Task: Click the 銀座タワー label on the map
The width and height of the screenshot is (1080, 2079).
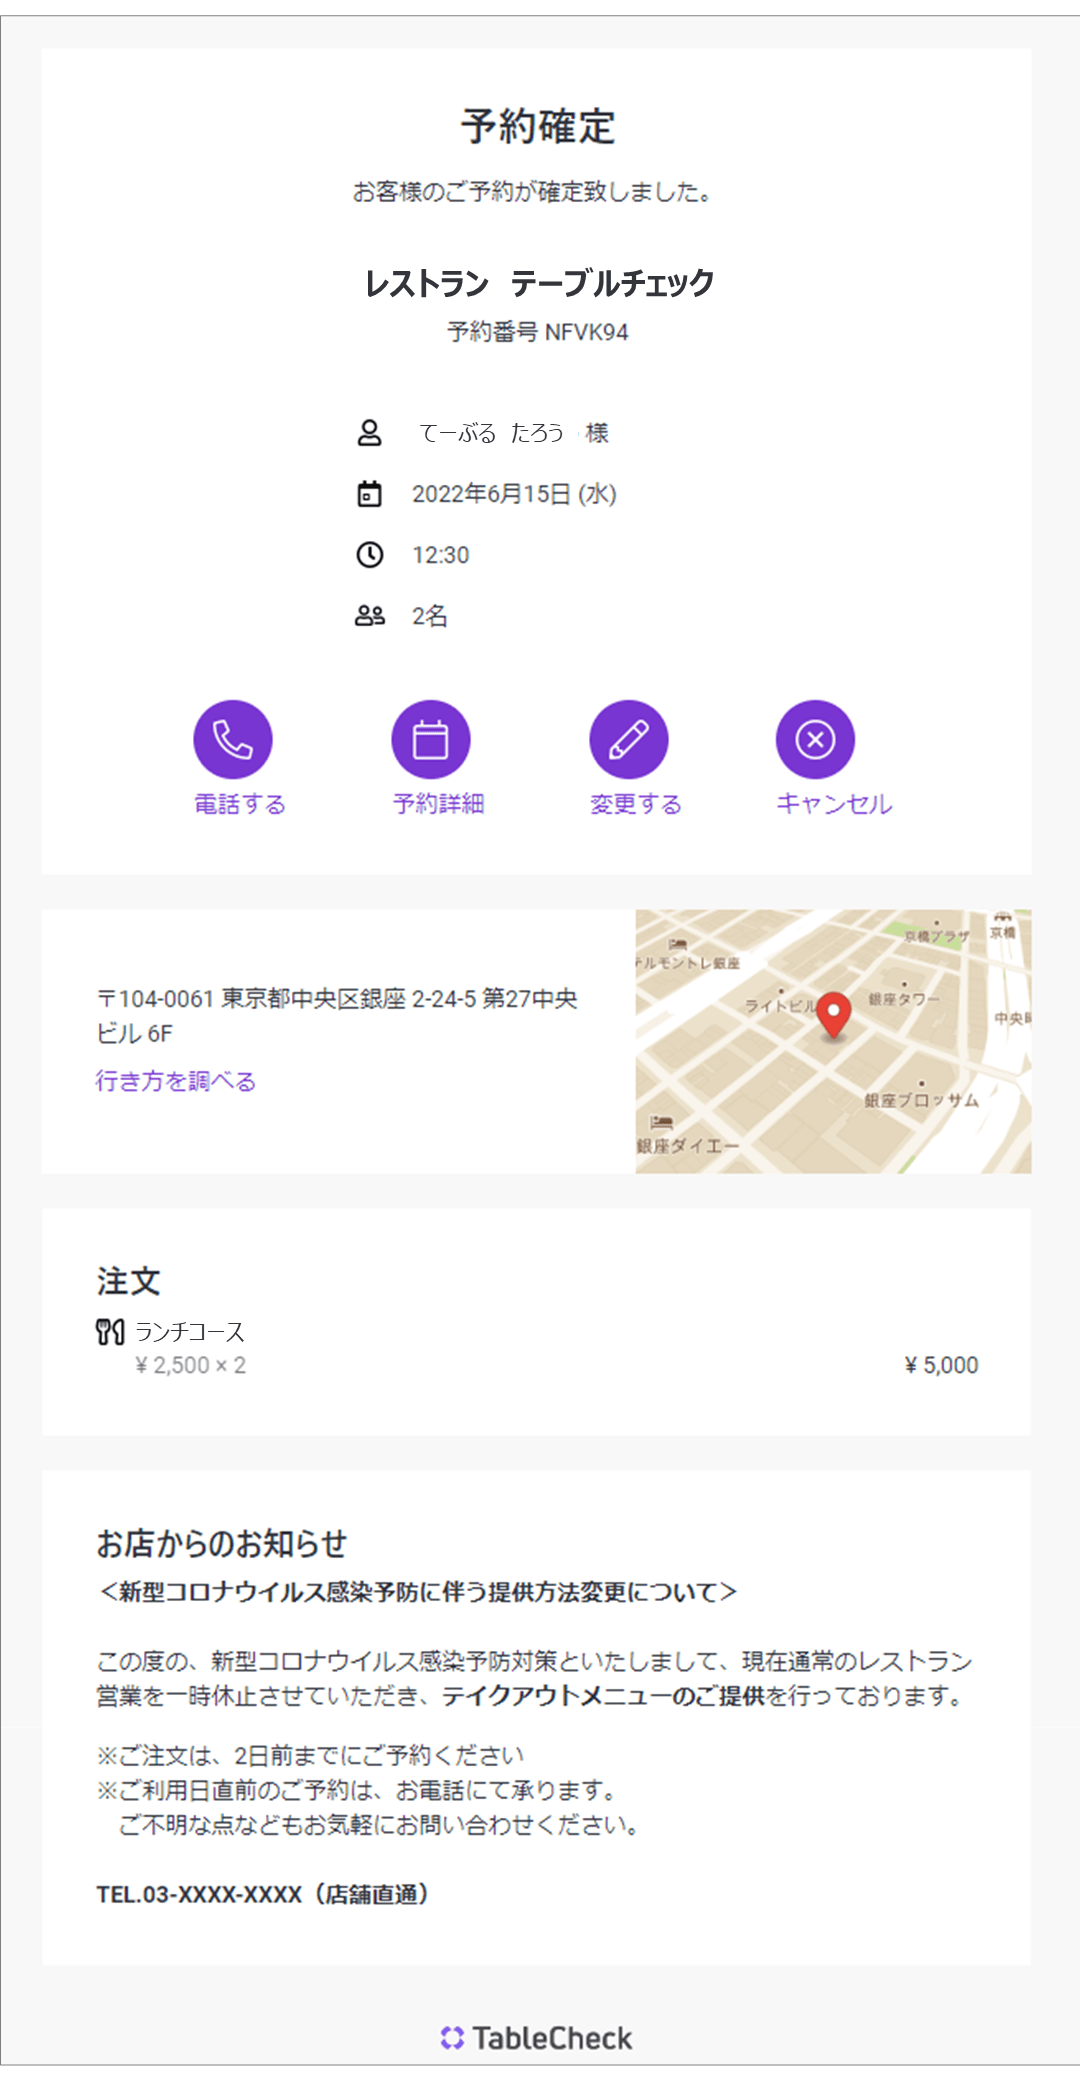Action: 904,999
